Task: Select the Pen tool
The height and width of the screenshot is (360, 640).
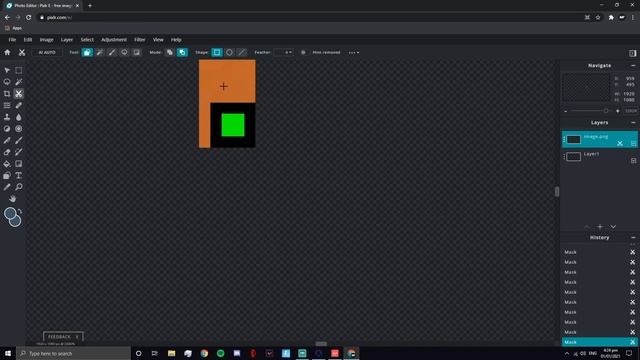Action: (7, 140)
